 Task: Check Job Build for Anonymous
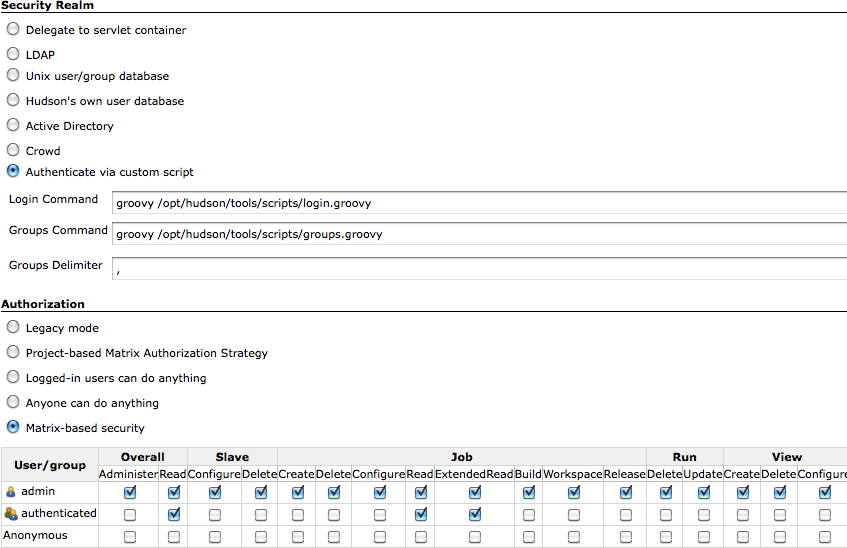click(529, 537)
